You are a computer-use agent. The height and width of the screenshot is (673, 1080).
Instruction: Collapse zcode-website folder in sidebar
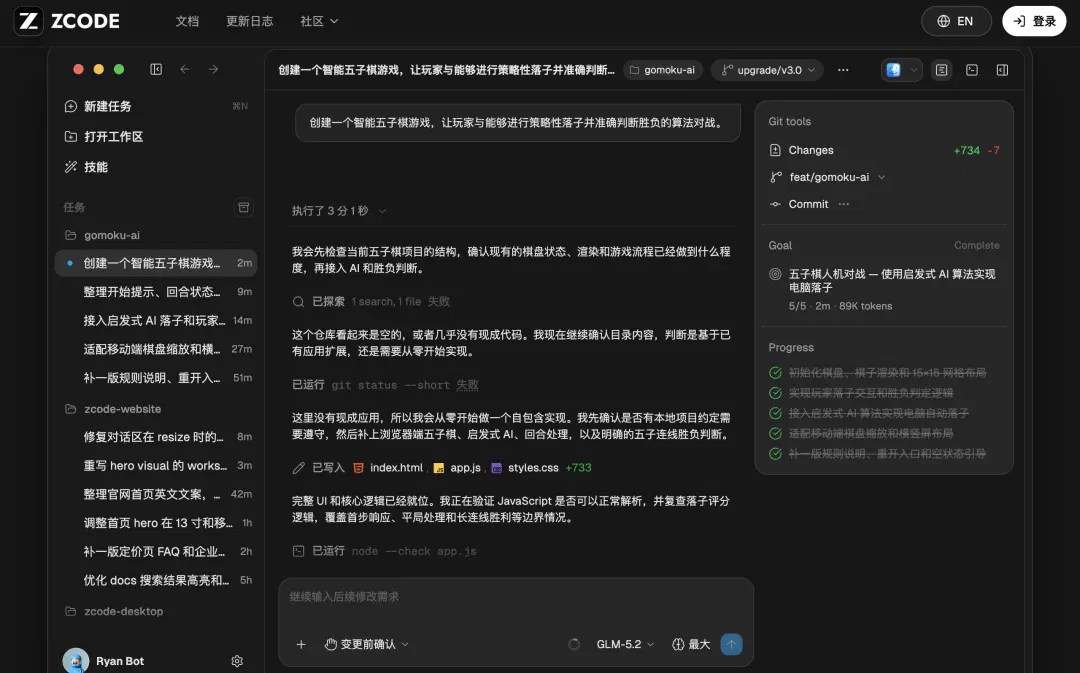[113, 408]
